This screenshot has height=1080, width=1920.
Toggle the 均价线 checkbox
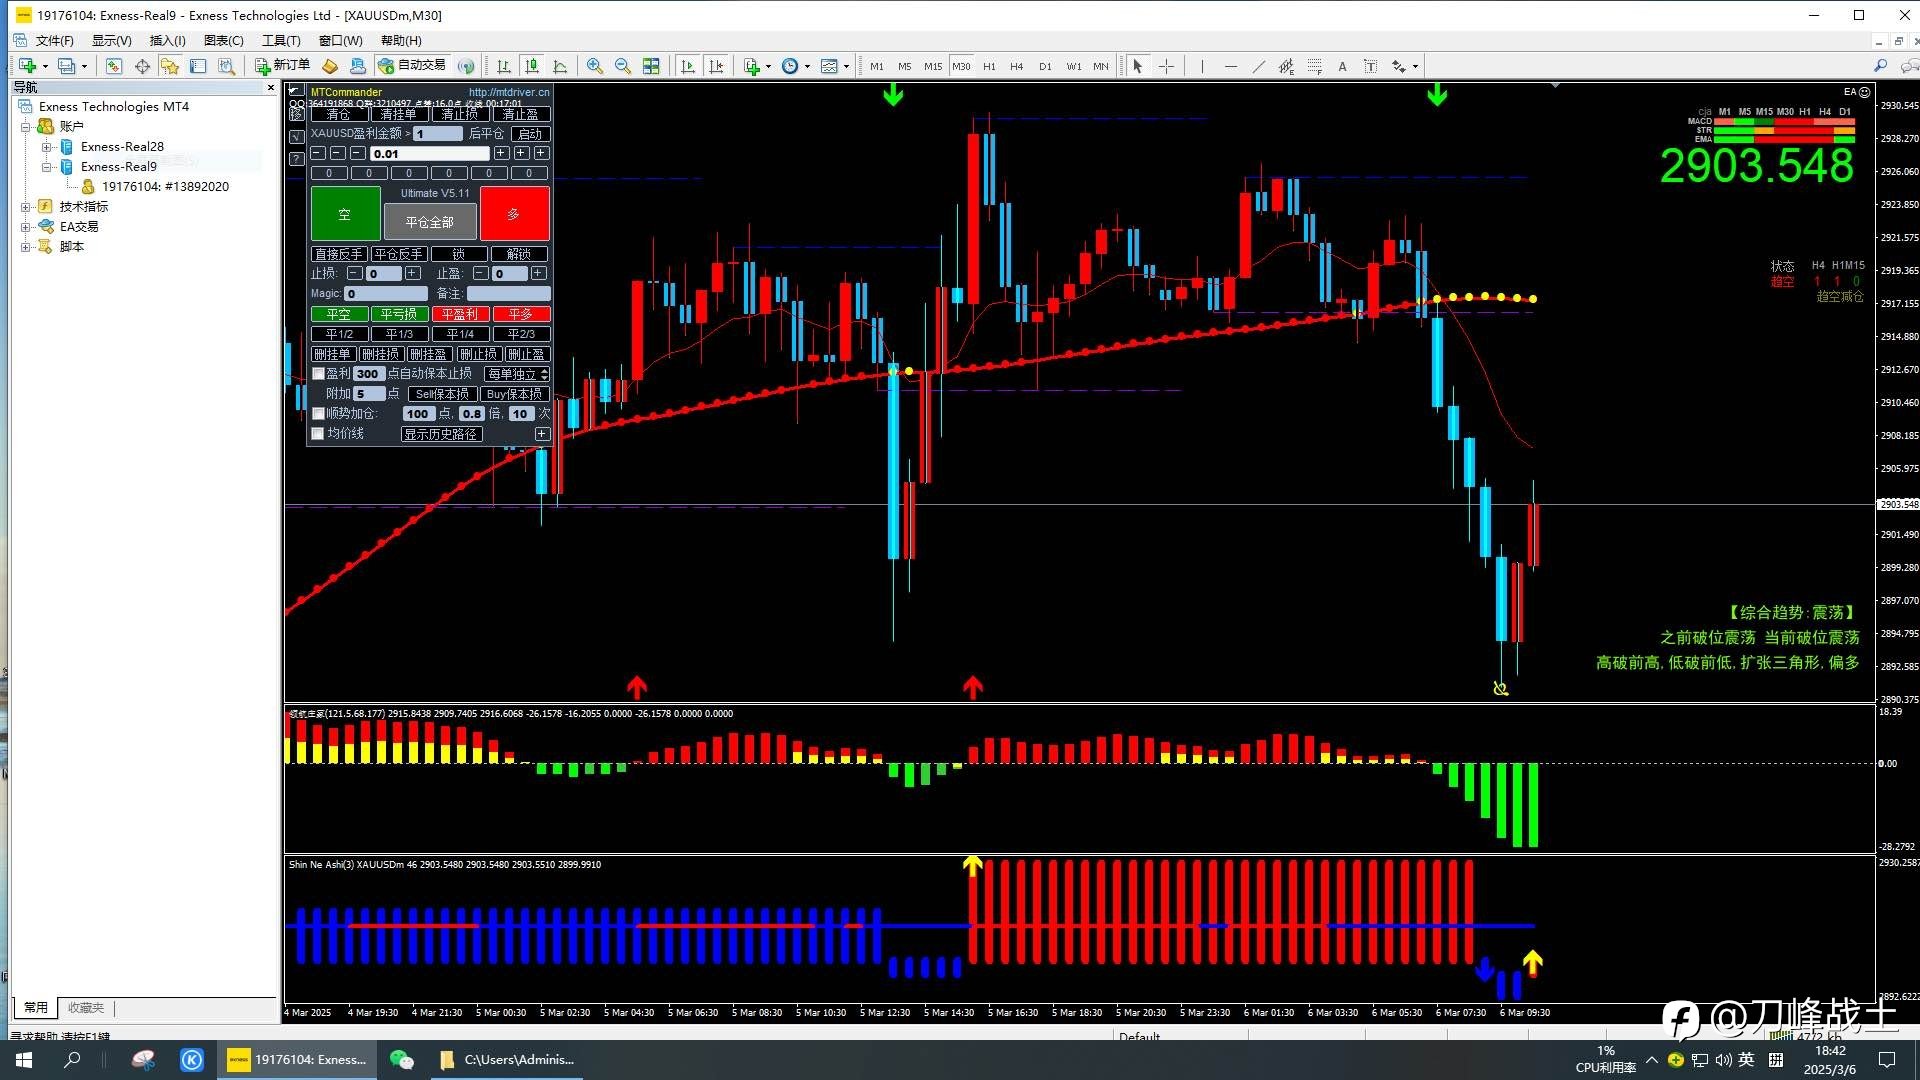coord(318,434)
